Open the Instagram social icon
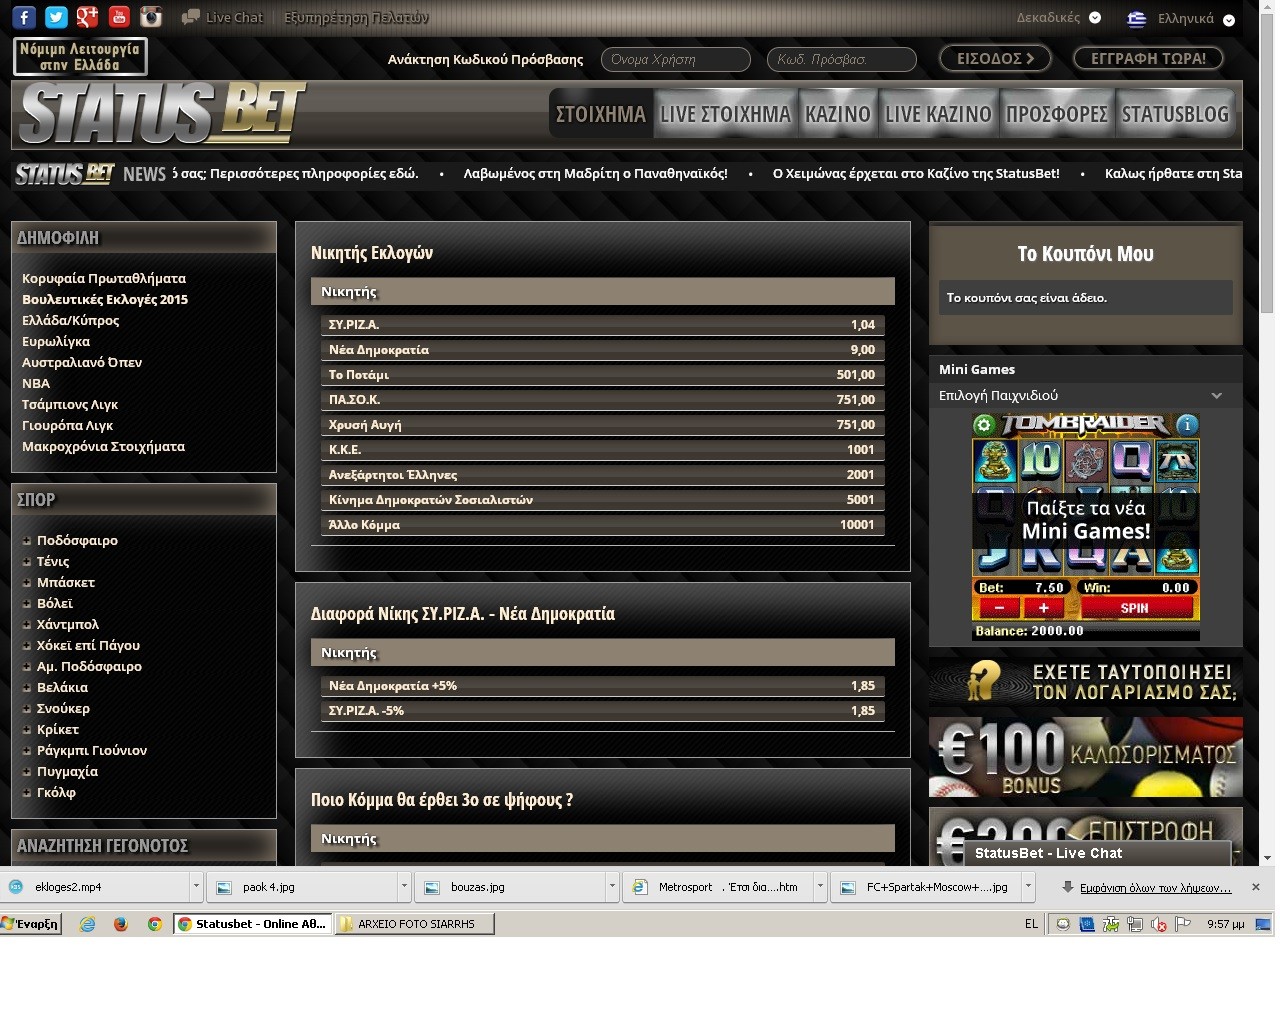 pos(151,17)
